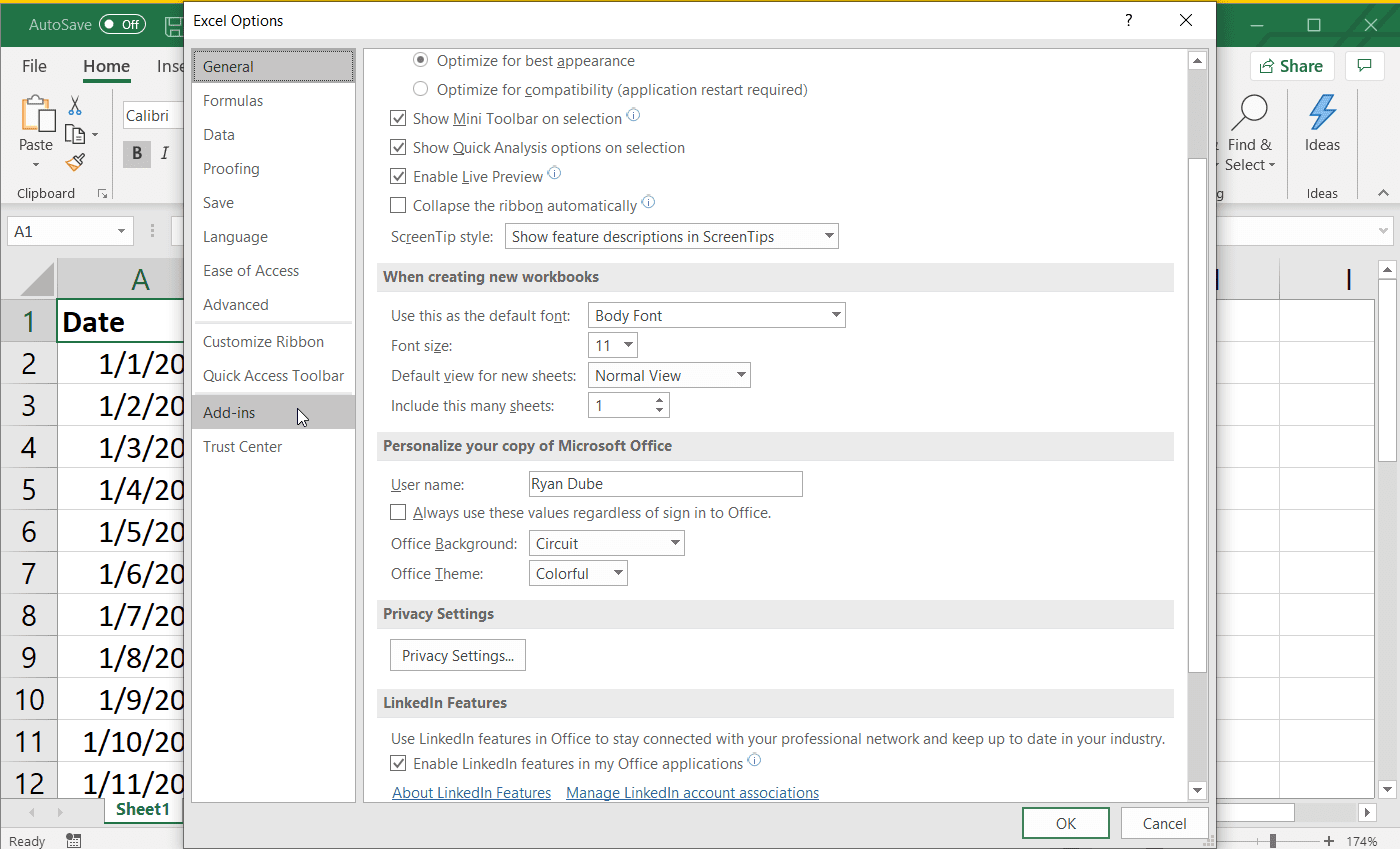Click the Help question mark in dialog
This screenshot has height=849, width=1400.
tap(1128, 20)
